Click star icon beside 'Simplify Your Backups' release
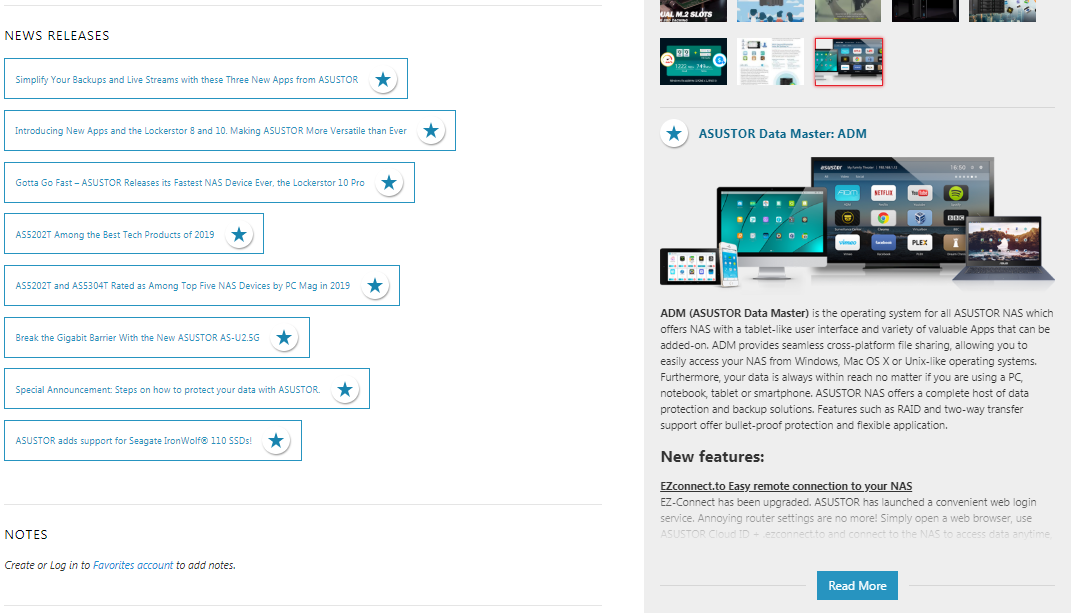Screen dimensions: 1079x613 point(383,79)
